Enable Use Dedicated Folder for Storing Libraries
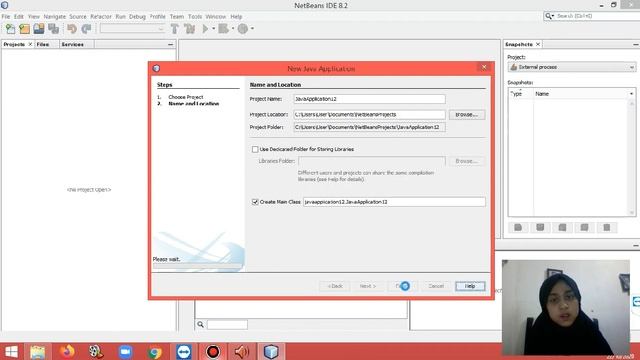640x360 pixels. (255, 149)
